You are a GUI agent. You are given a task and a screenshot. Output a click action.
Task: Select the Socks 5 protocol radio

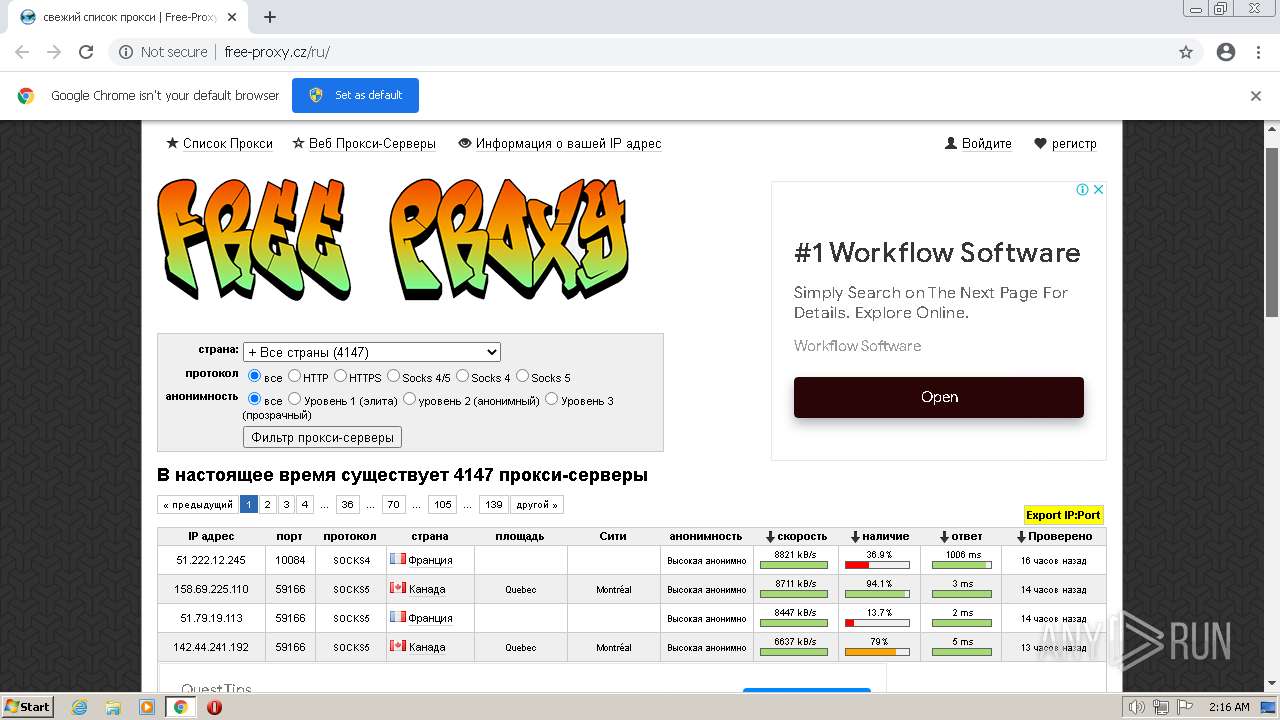[x=522, y=377]
